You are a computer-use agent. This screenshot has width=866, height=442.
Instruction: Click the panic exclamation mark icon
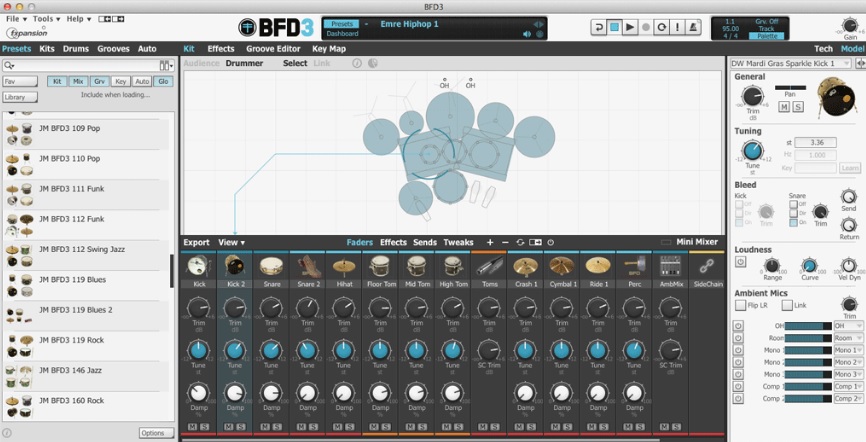[677, 27]
